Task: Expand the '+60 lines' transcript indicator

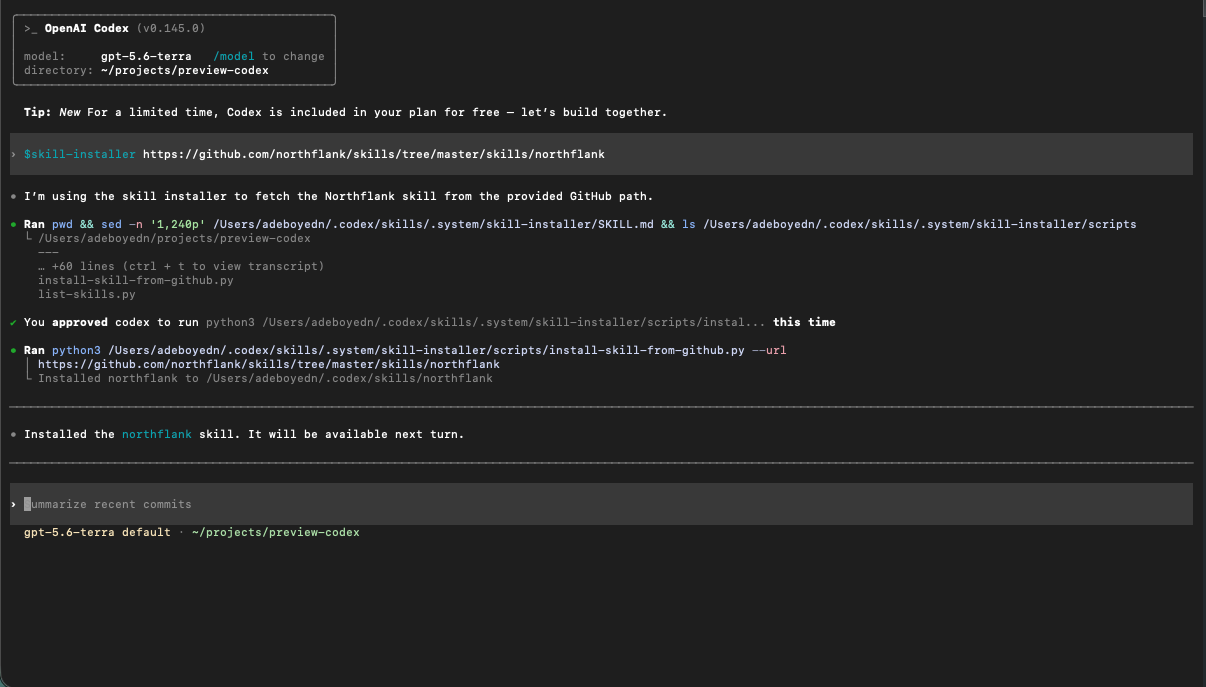Action: point(181,266)
